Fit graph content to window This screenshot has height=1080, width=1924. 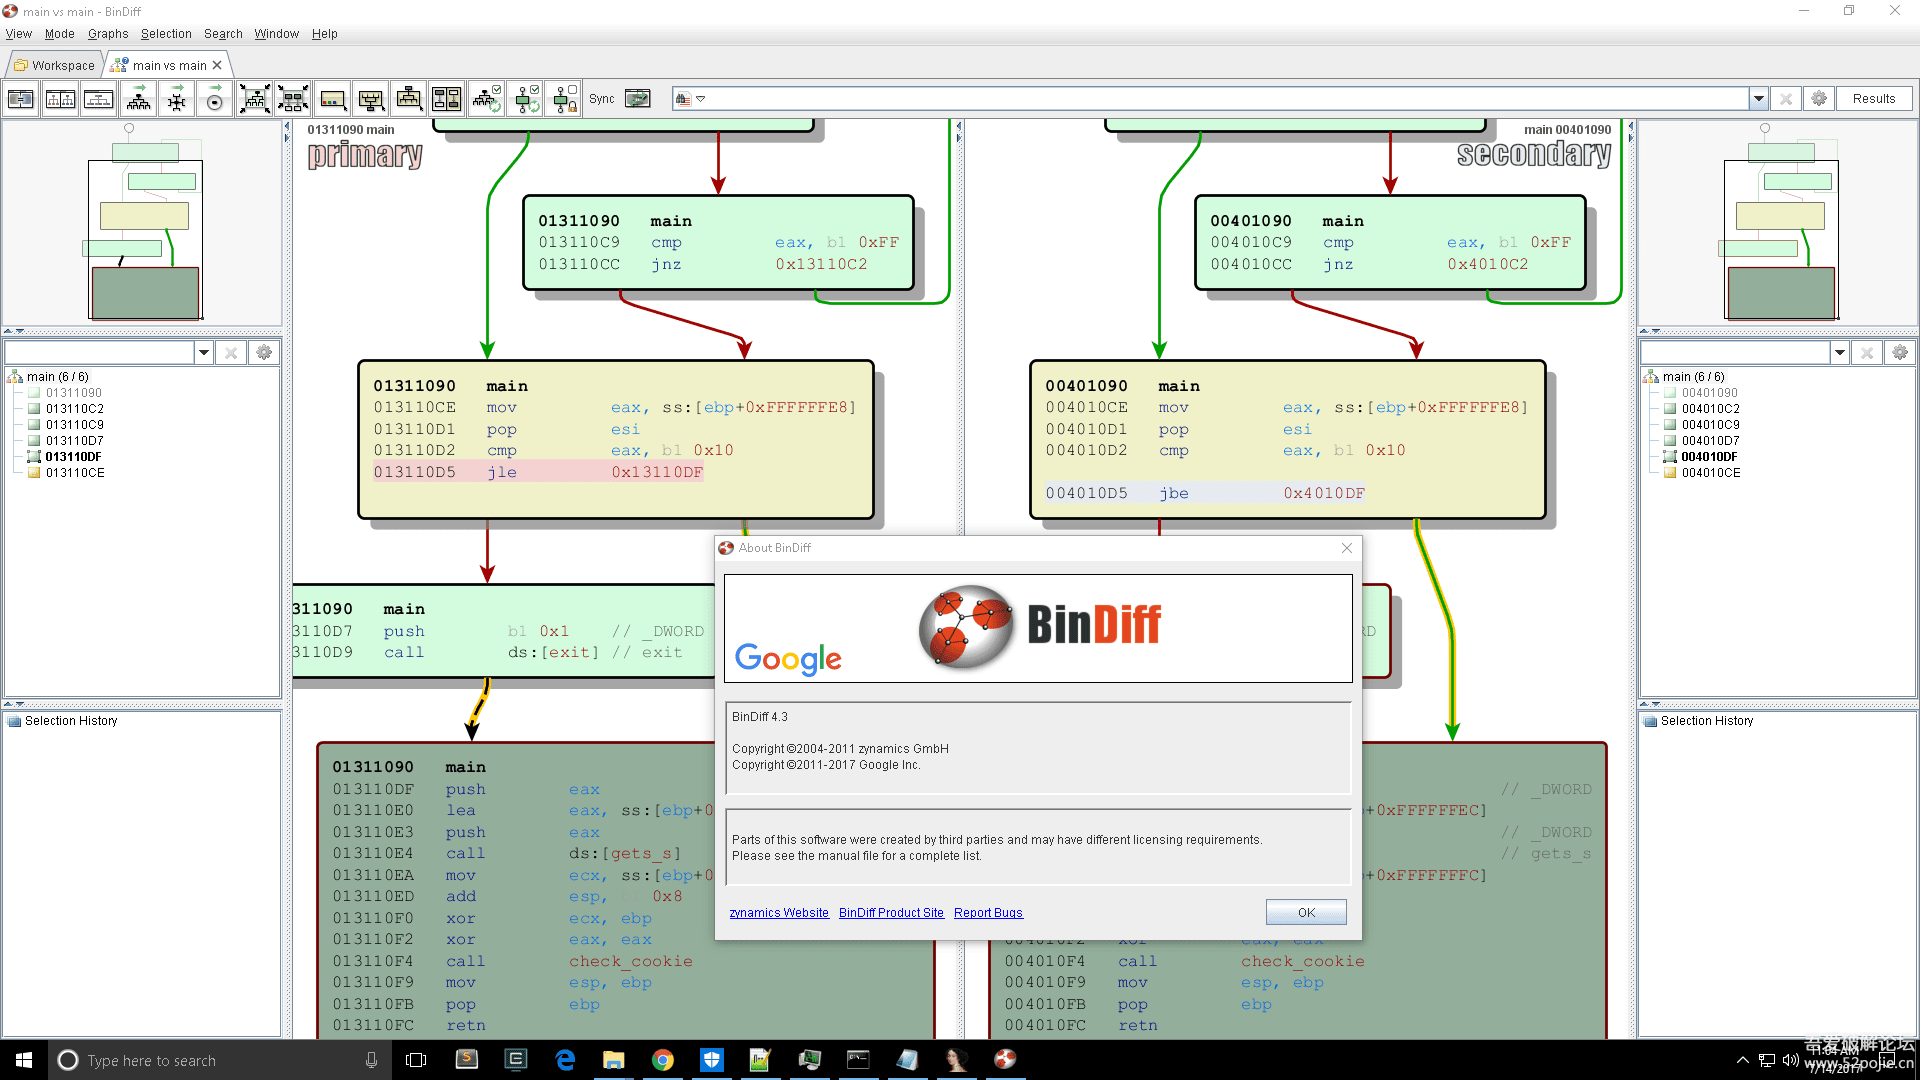click(x=255, y=99)
